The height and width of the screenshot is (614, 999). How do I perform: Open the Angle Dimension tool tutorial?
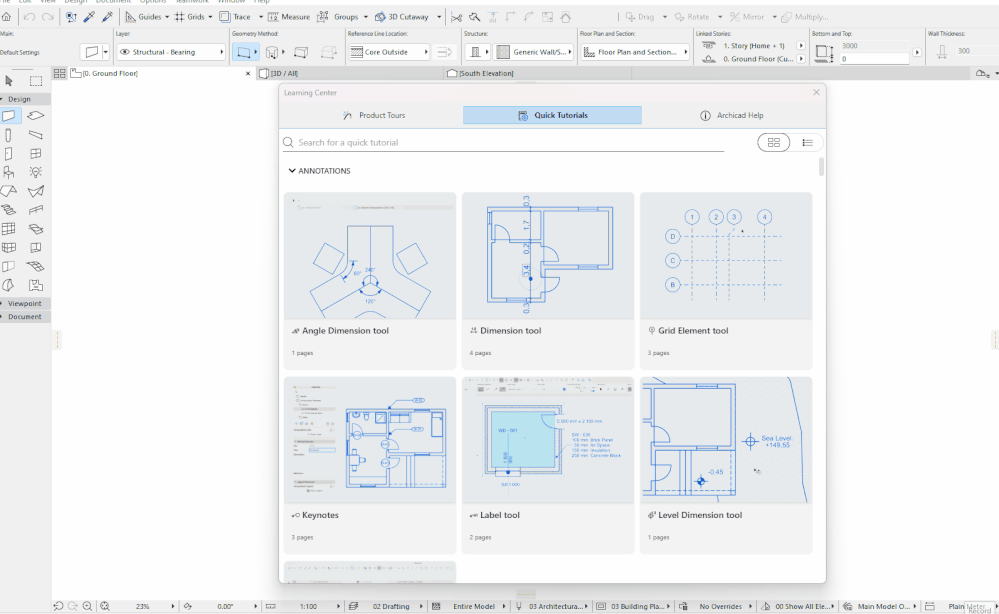tap(370, 280)
